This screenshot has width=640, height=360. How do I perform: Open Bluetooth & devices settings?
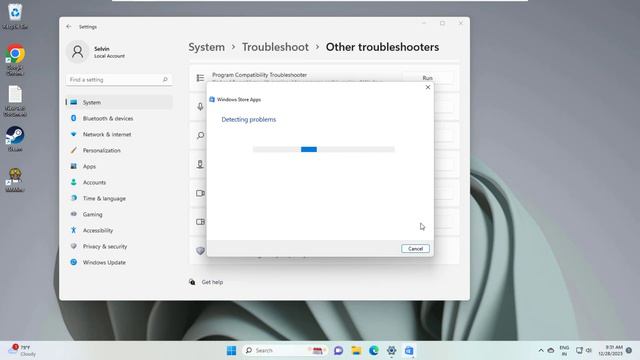click(x=119, y=118)
